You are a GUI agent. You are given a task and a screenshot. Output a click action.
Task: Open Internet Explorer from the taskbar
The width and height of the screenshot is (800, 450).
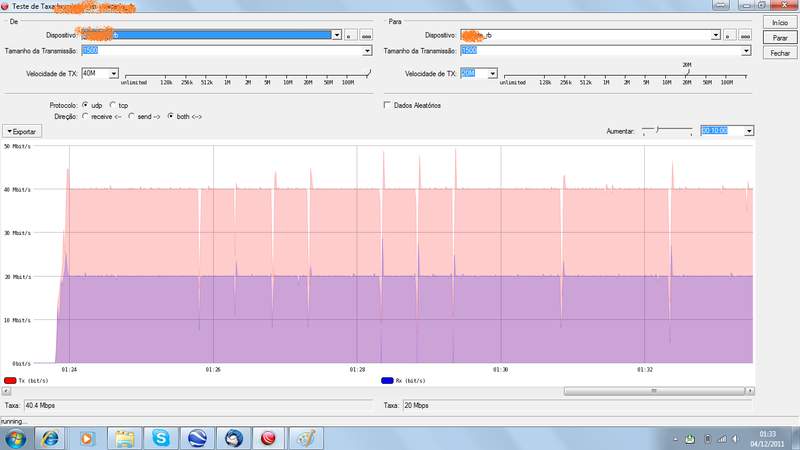[49, 438]
